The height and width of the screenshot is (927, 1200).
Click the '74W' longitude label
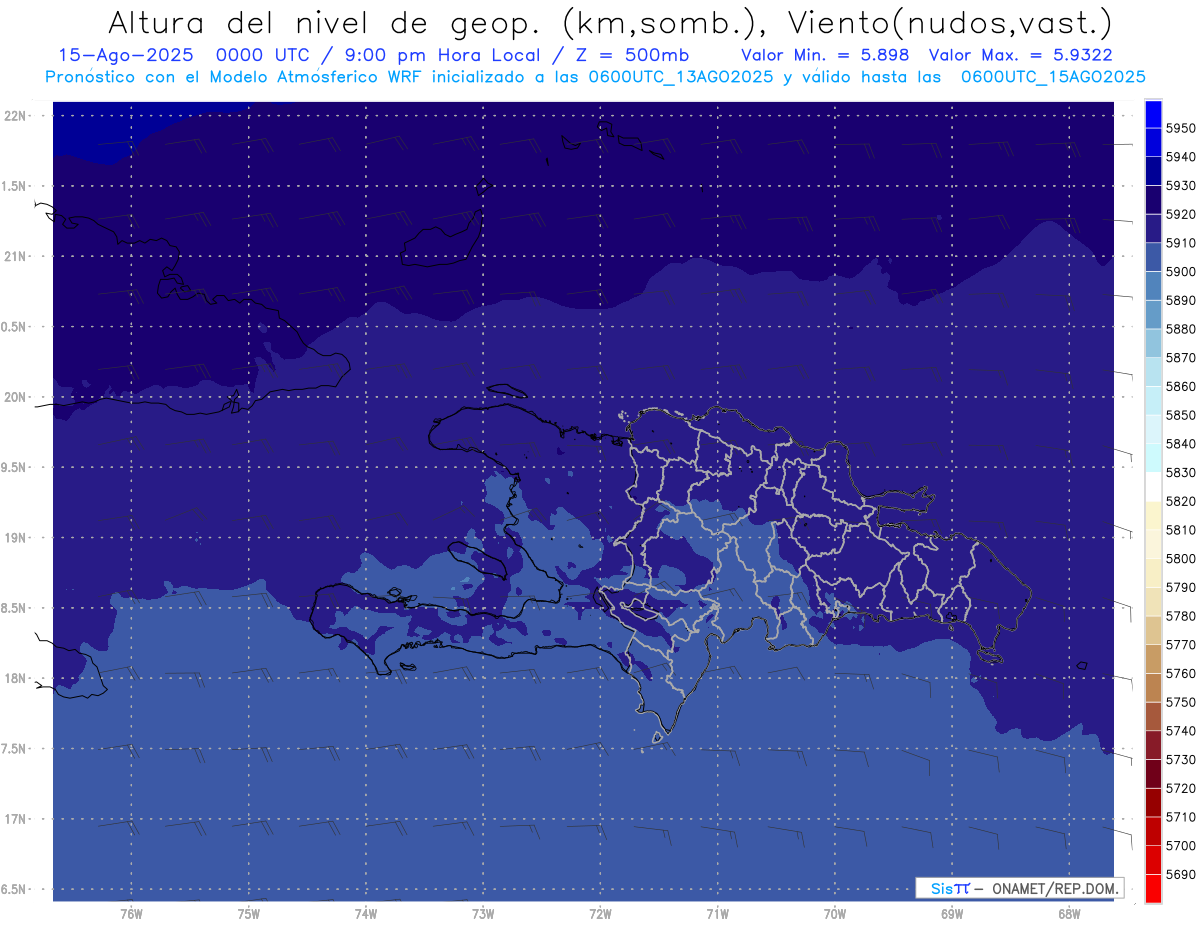click(366, 913)
